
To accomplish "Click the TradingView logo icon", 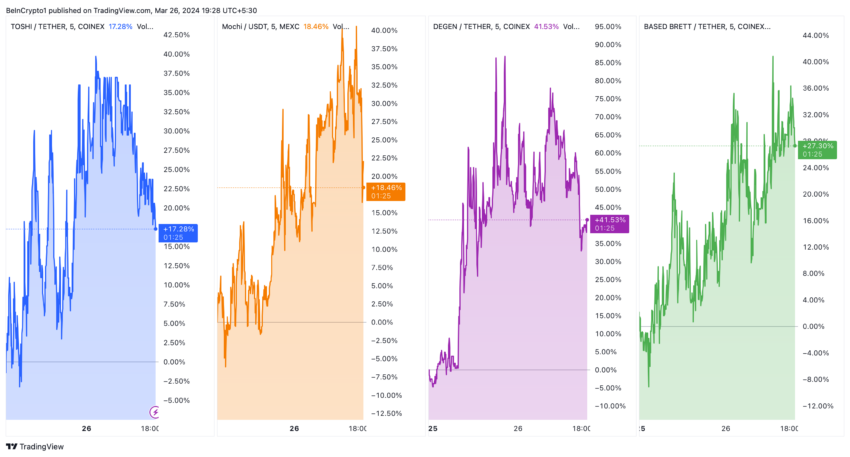I will click(11, 447).
